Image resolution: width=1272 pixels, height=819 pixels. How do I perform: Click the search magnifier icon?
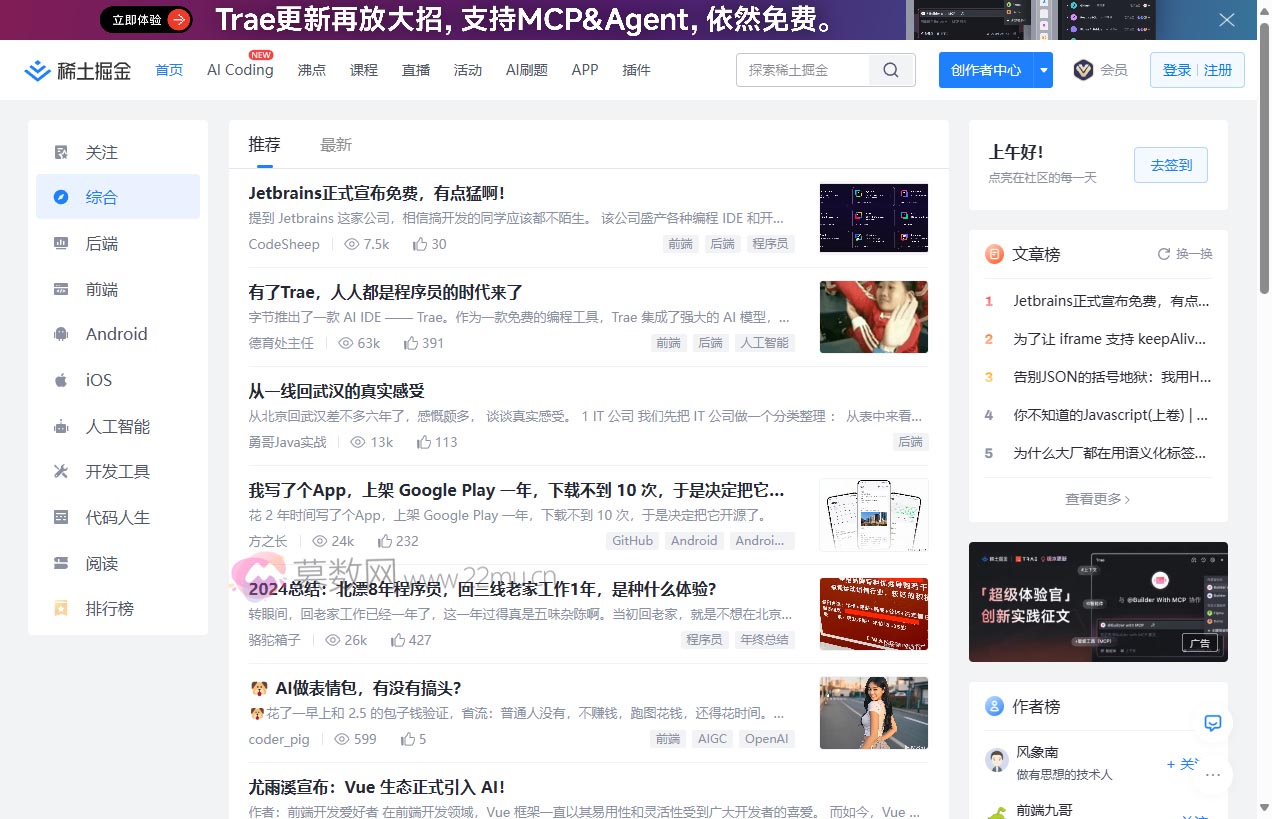[x=890, y=70]
